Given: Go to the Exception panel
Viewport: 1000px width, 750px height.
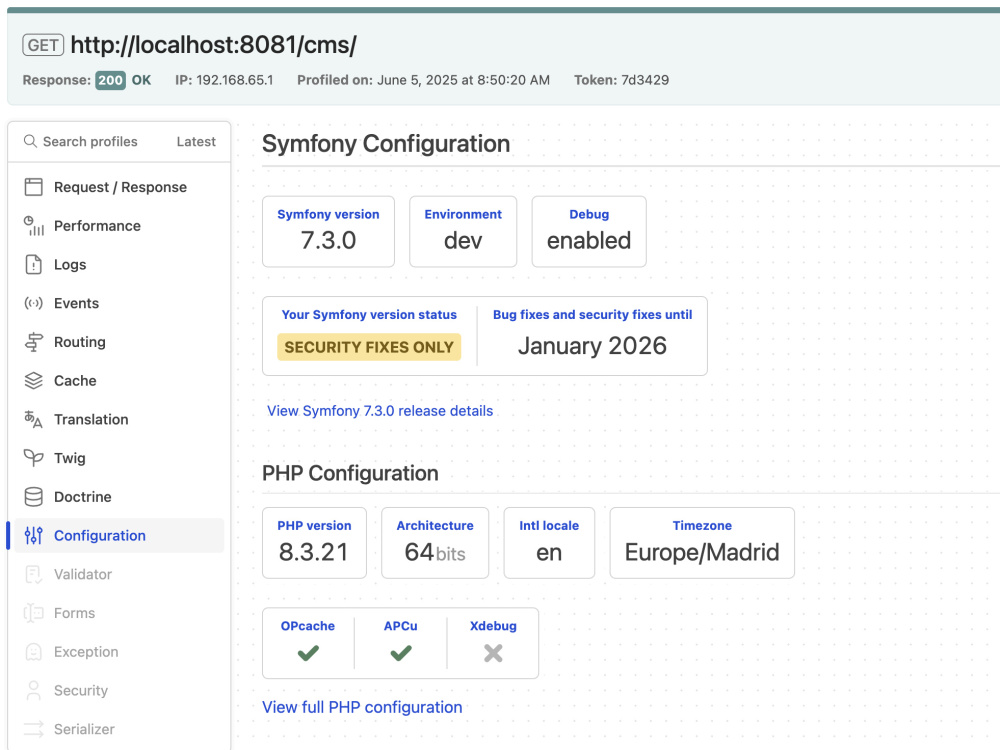Looking at the screenshot, I should click(x=119, y=652).
